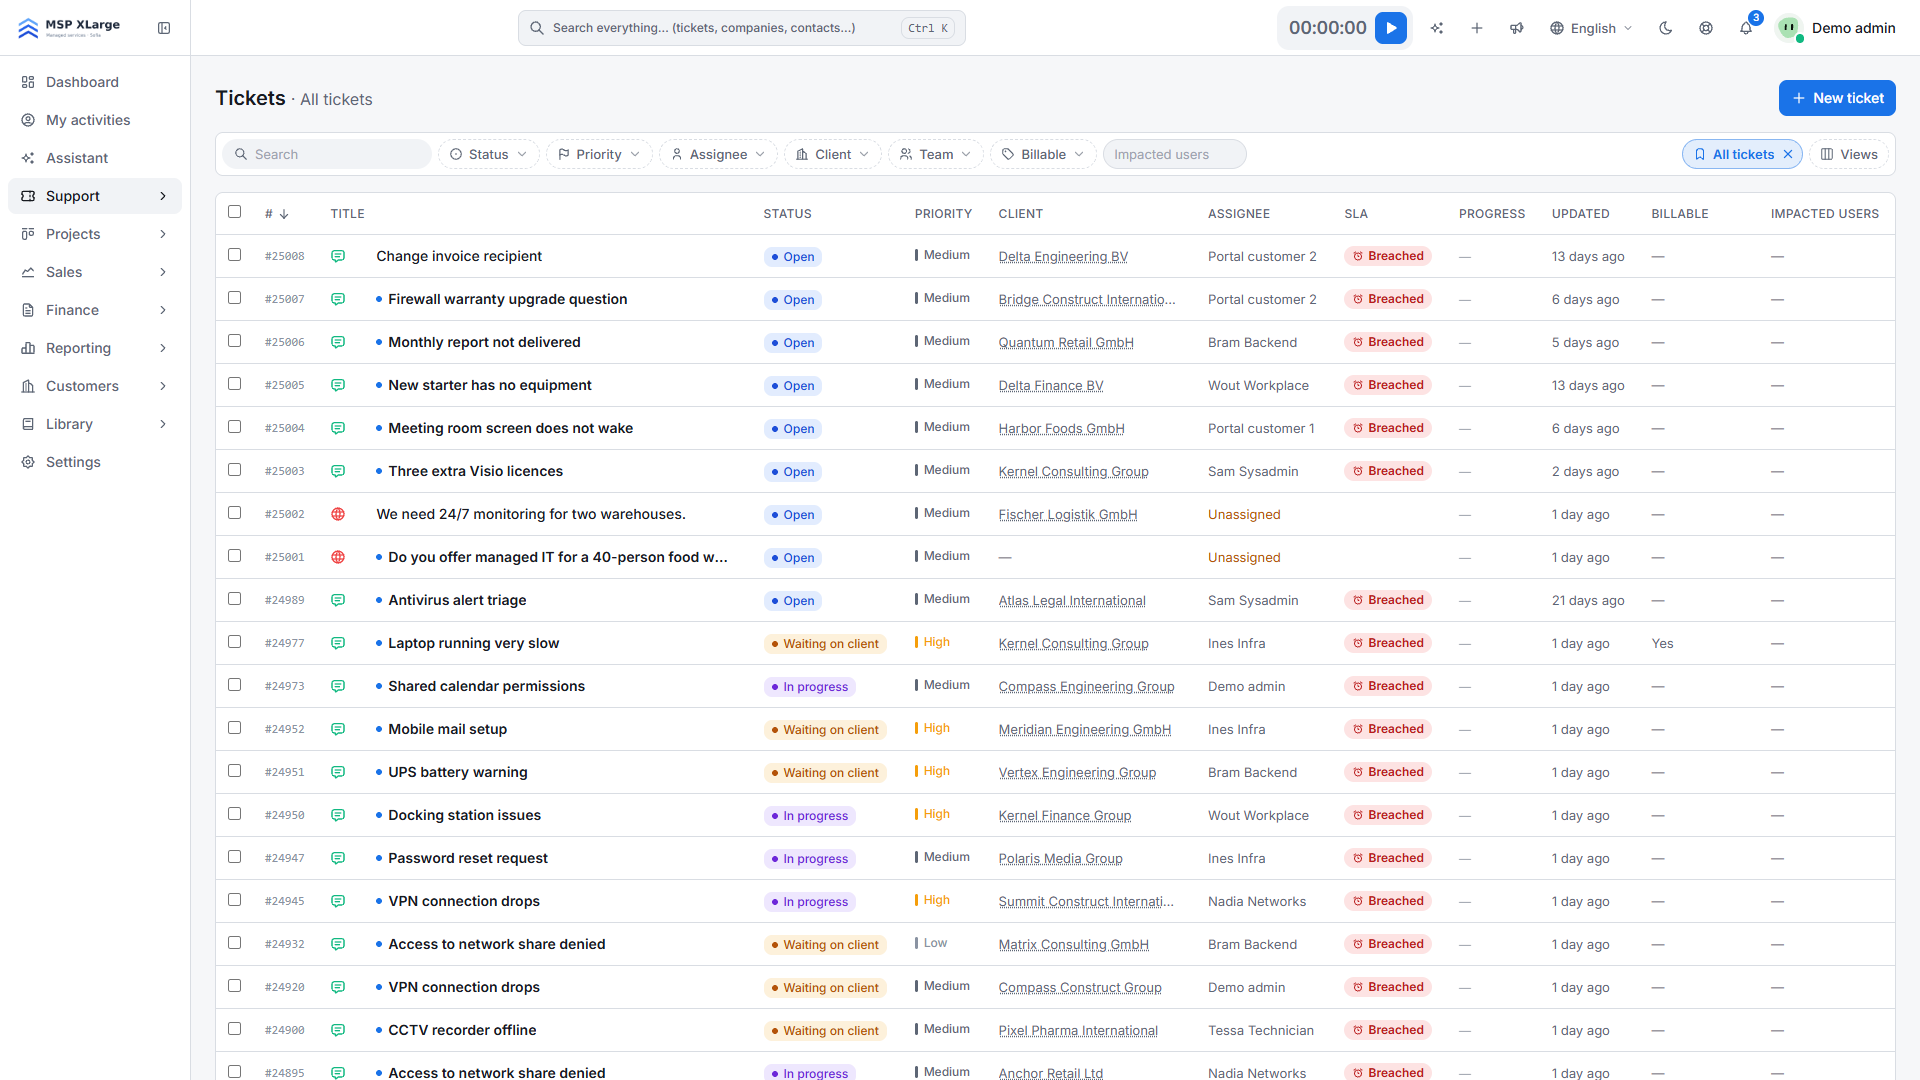
Task: Click the chat icon on ticket #24977
Action: [x=338, y=643]
